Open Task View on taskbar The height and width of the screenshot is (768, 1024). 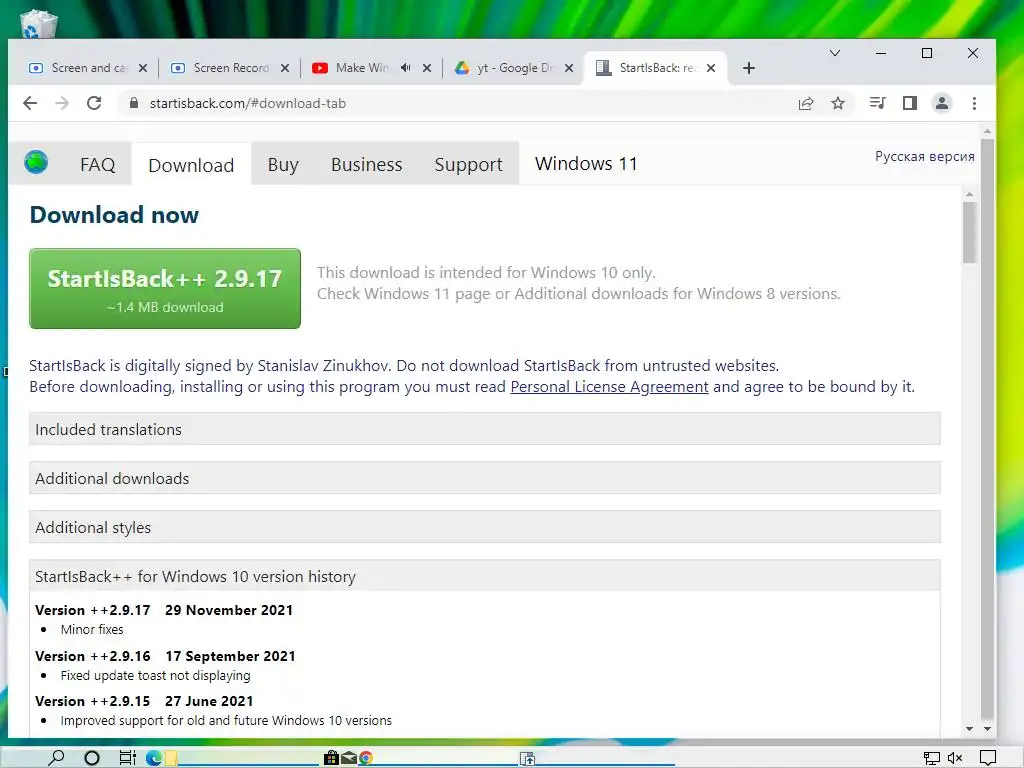tap(127, 758)
